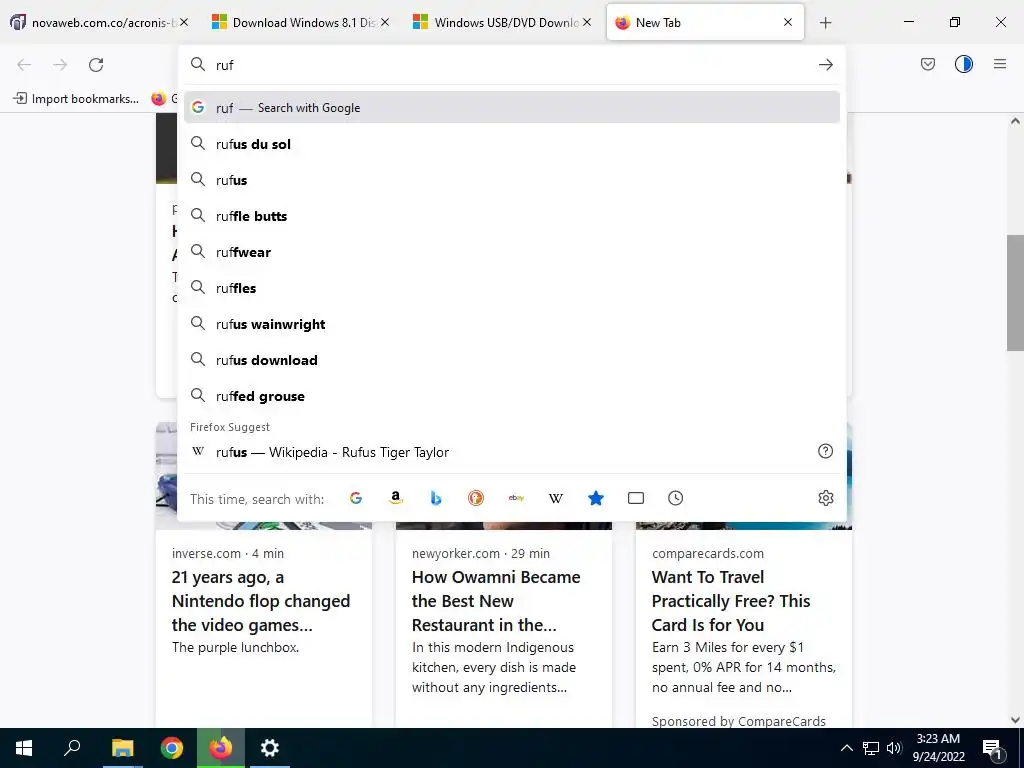Open the action center notifications
Screen dimensions: 1024x768
click(x=993, y=748)
